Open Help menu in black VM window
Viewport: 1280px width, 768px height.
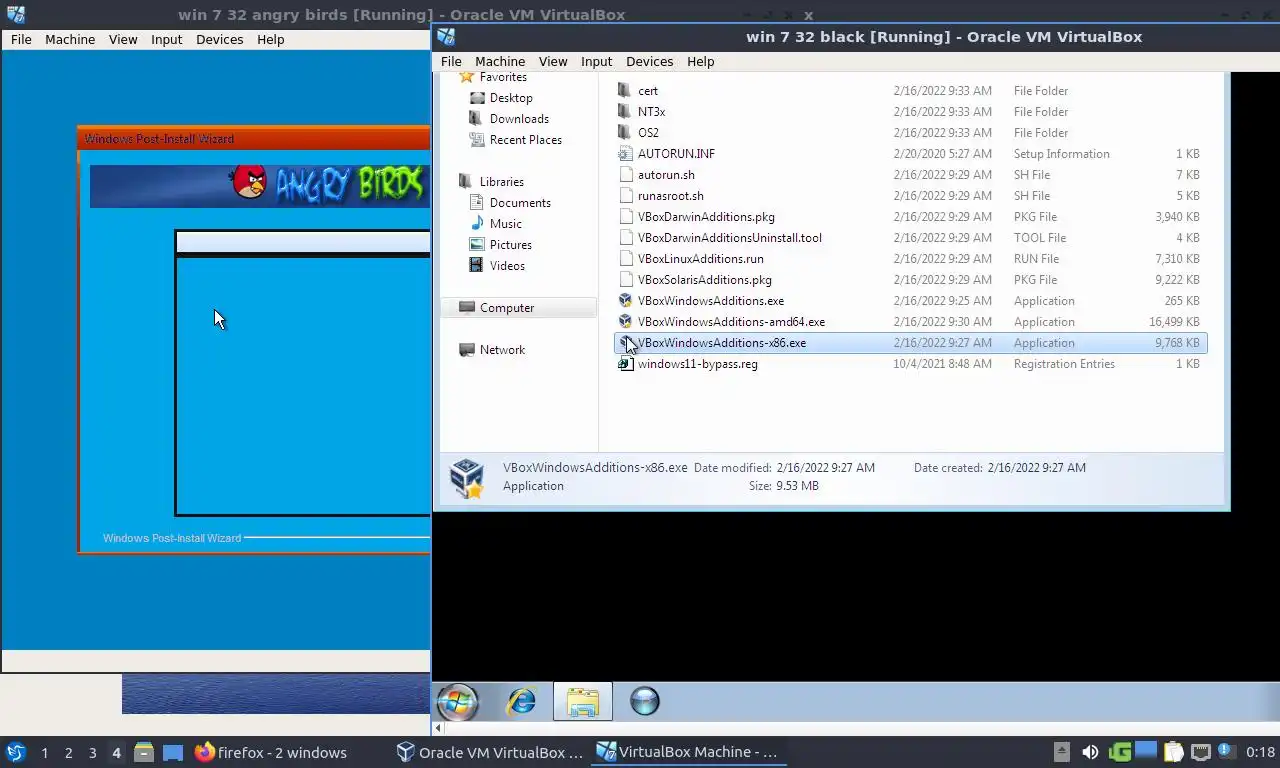700,61
